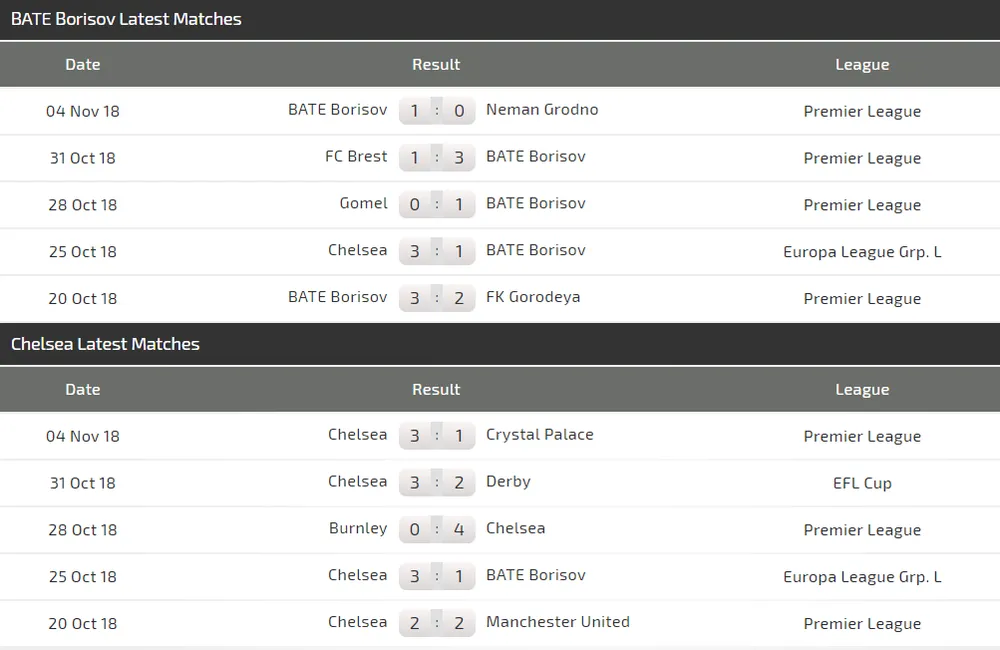The width and height of the screenshot is (1000, 650).
Task: Open Derby team link
Action: coord(508,482)
